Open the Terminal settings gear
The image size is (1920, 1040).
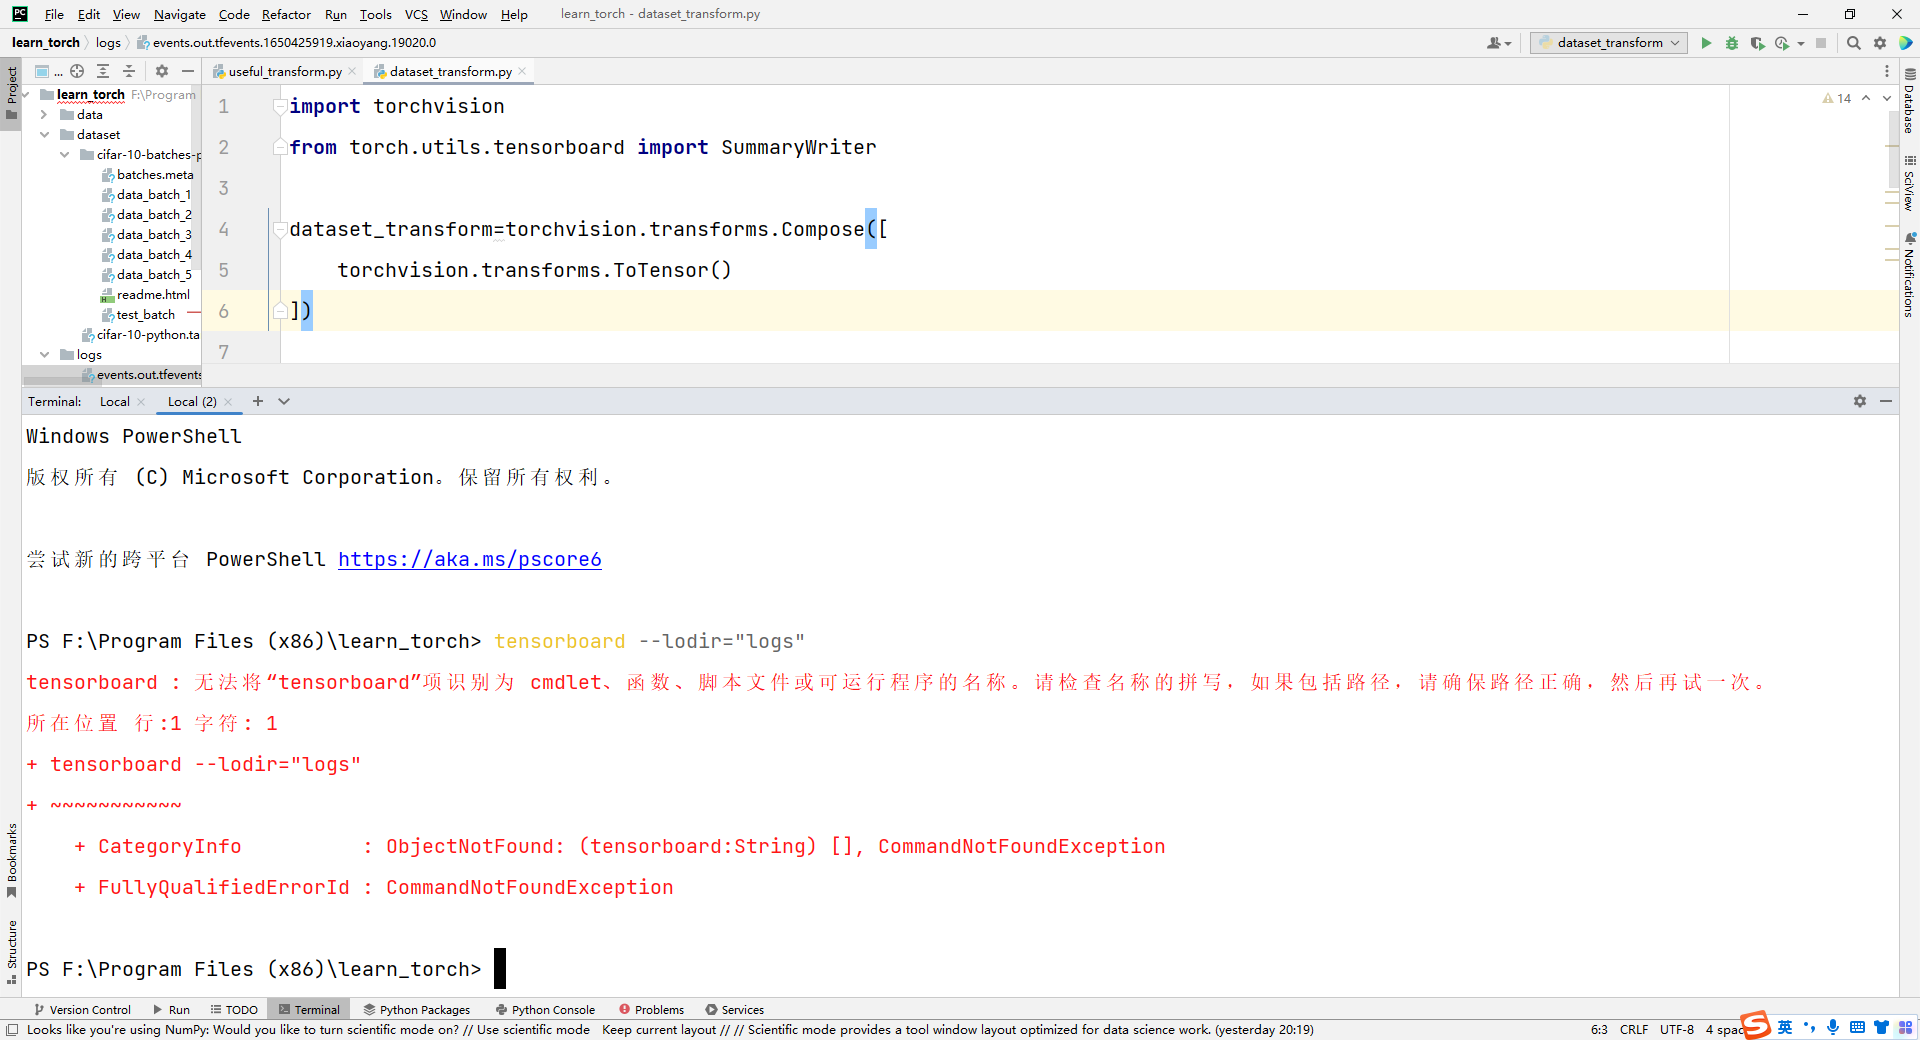(x=1859, y=401)
